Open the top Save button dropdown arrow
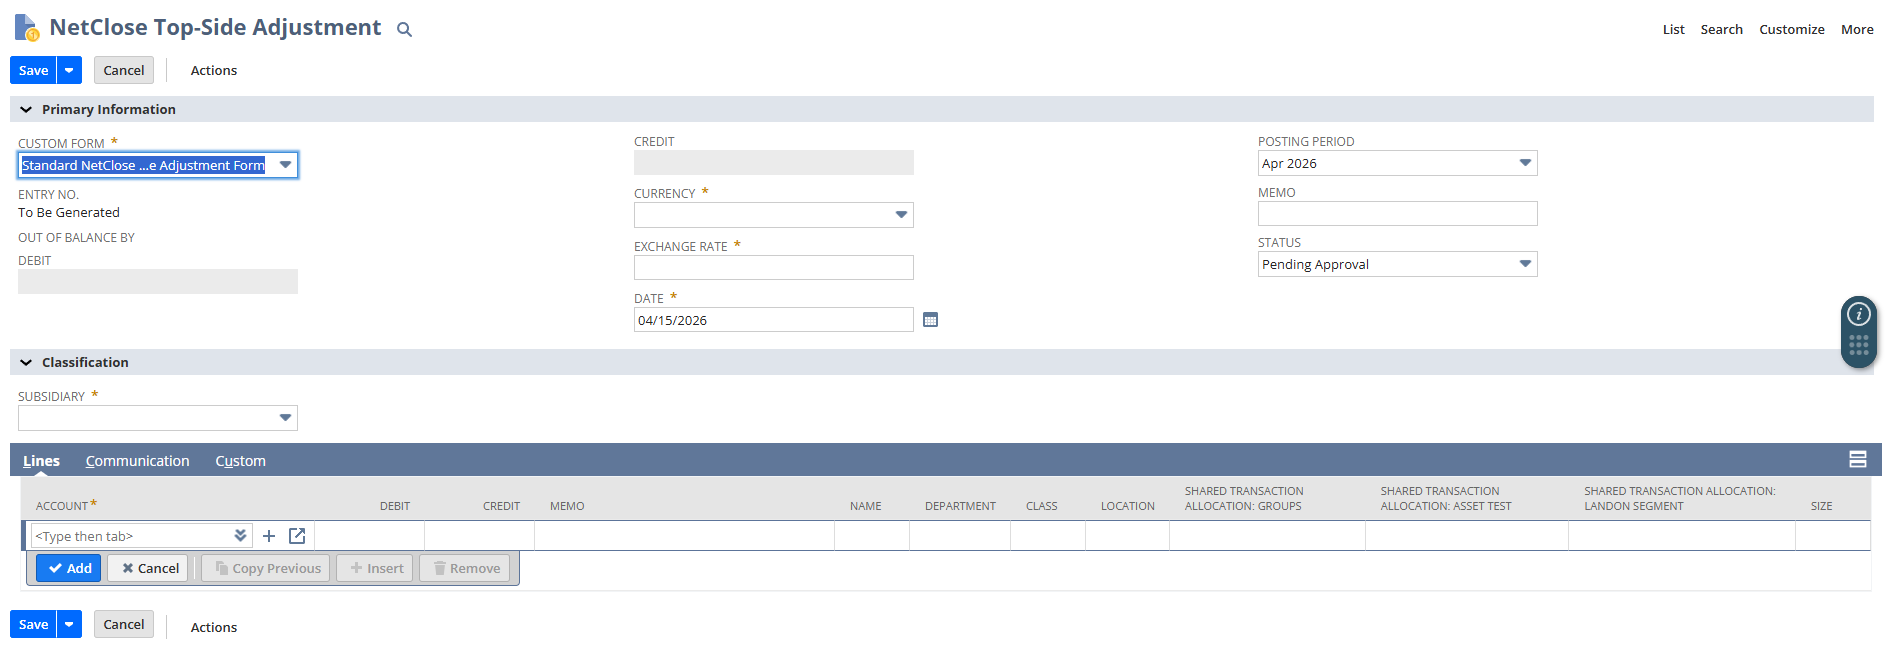 point(69,71)
